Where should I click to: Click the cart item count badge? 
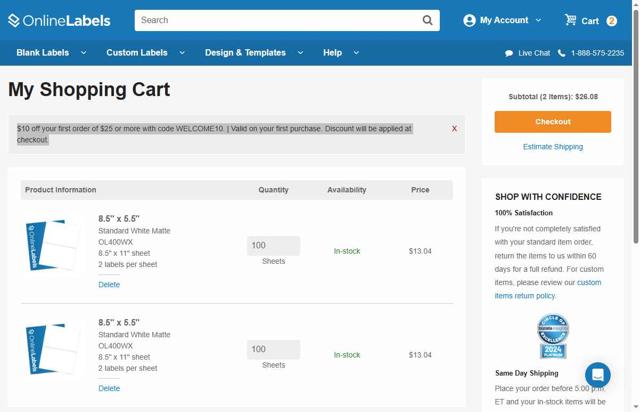[x=611, y=21]
